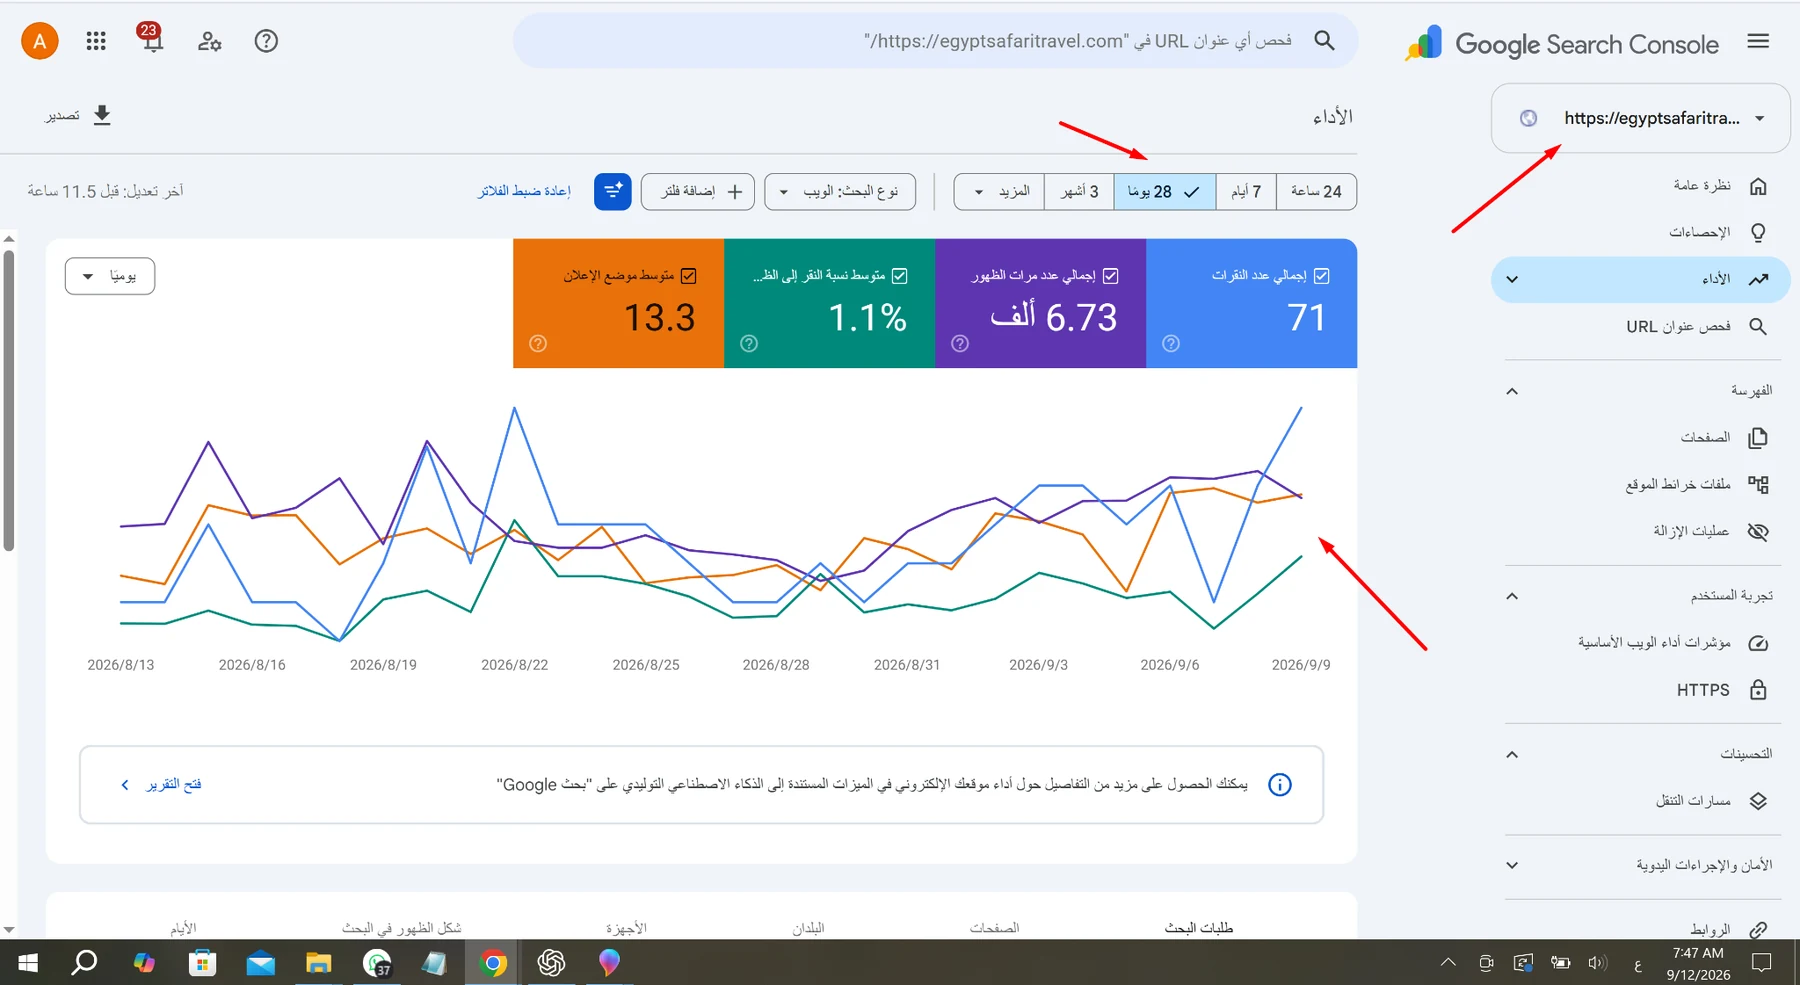Toggle the blue filter view icon
The width and height of the screenshot is (1800, 985).
coord(612,191)
